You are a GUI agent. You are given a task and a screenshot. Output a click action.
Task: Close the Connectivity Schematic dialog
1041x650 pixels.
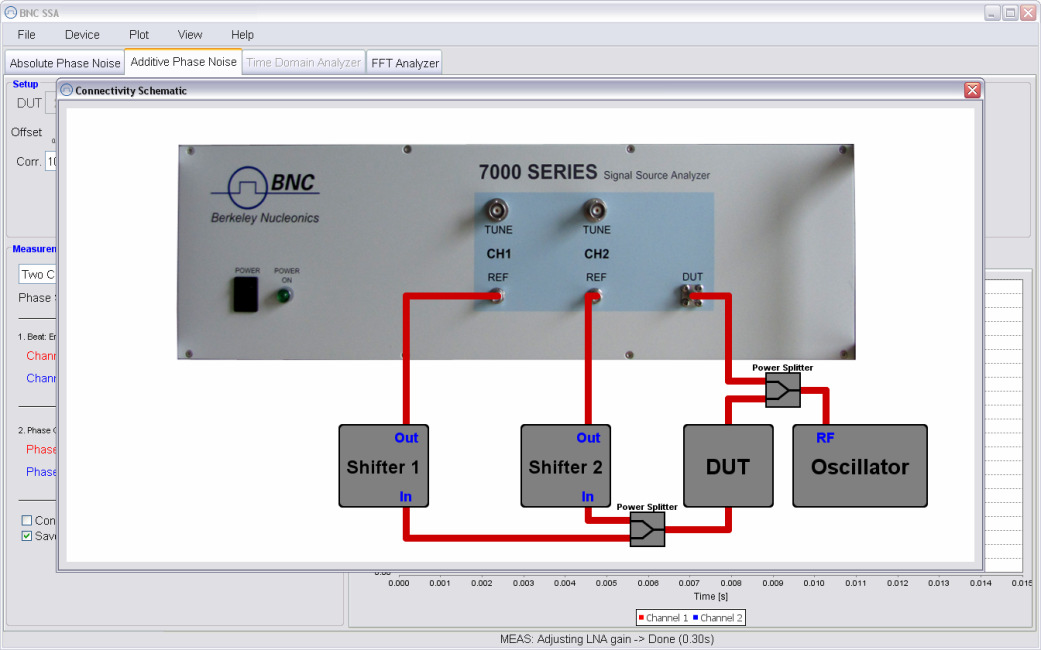coord(972,90)
